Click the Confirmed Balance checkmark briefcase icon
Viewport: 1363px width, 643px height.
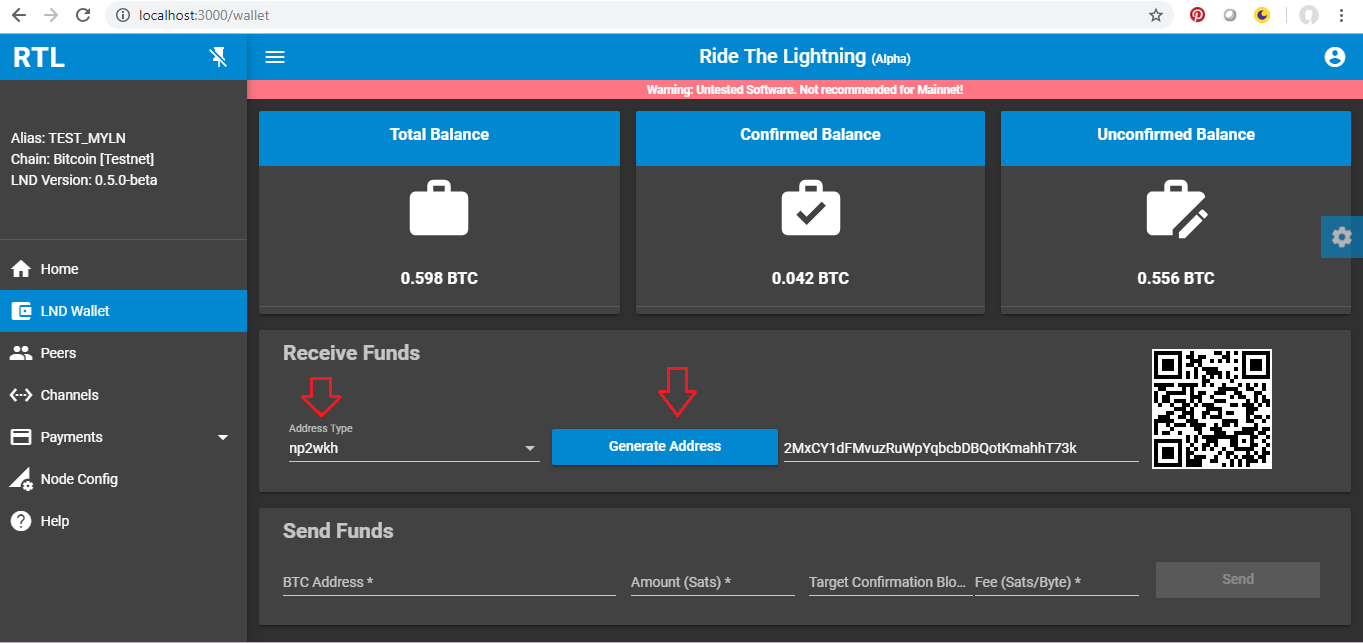[810, 209]
